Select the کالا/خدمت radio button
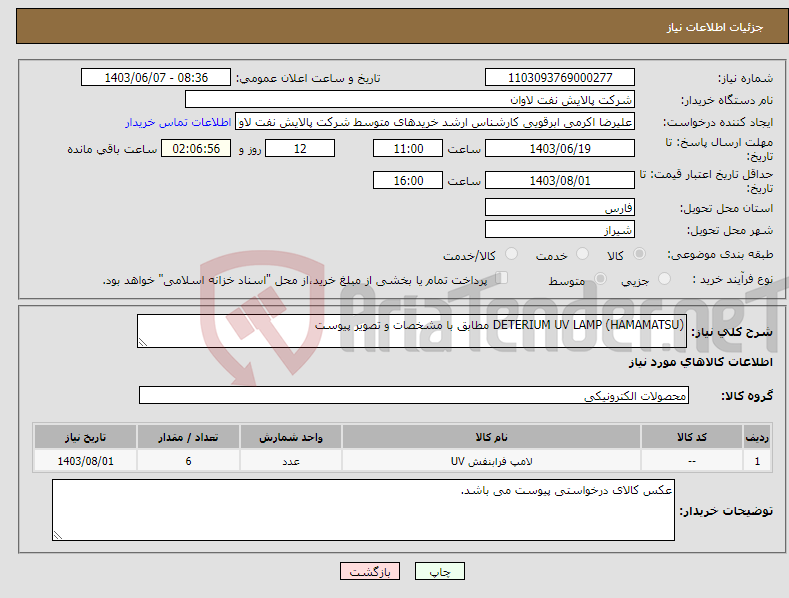The width and height of the screenshot is (789, 598). click(511, 254)
